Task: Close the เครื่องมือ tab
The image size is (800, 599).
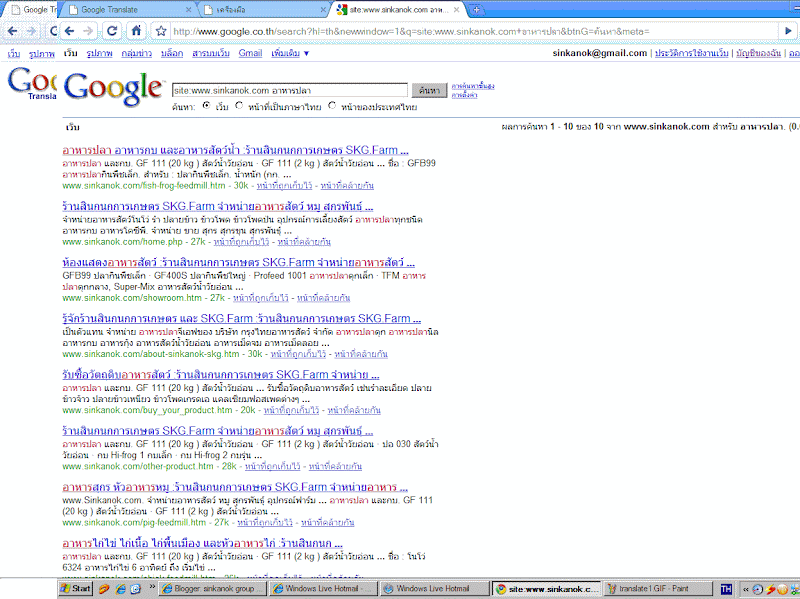Action: (323, 9)
